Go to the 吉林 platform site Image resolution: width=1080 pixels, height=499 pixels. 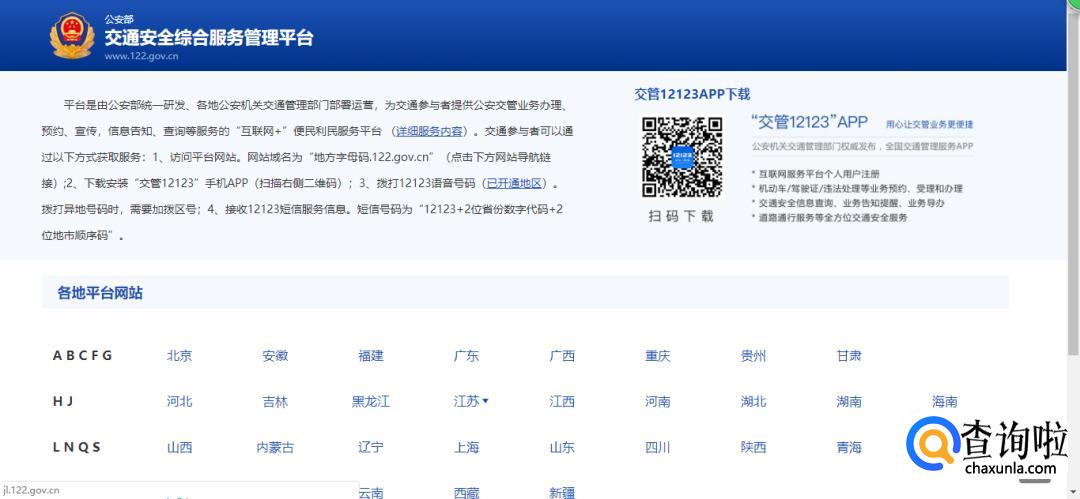point(275,401)
